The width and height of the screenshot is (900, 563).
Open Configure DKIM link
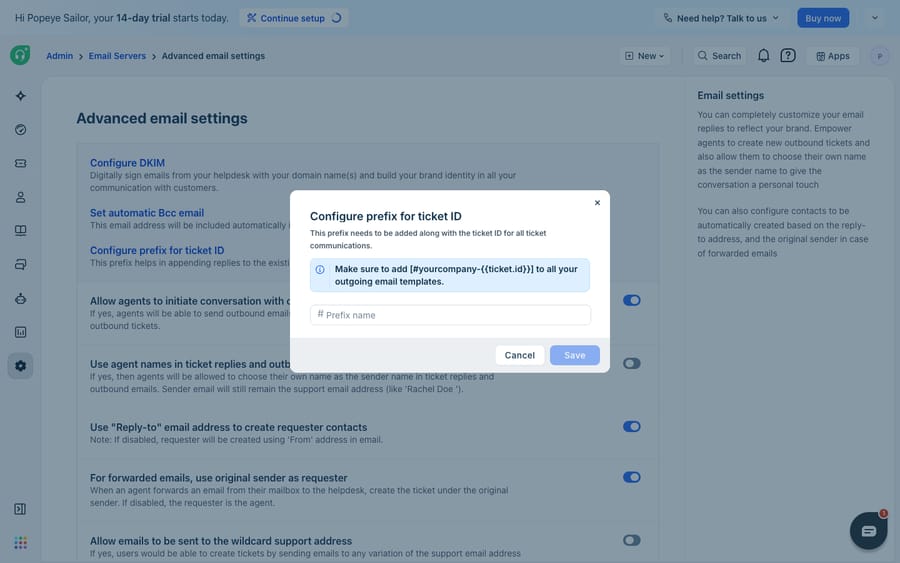tap(127, 162)
